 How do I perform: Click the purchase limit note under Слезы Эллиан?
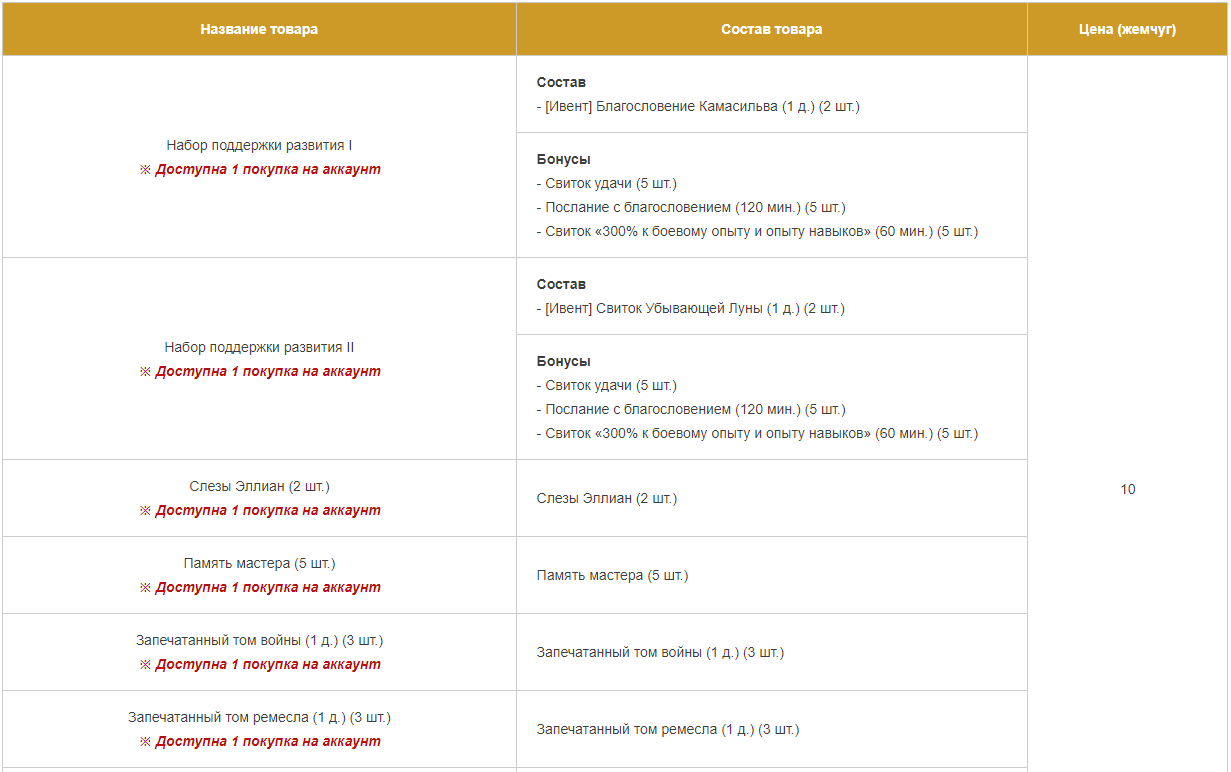[259, 510]
